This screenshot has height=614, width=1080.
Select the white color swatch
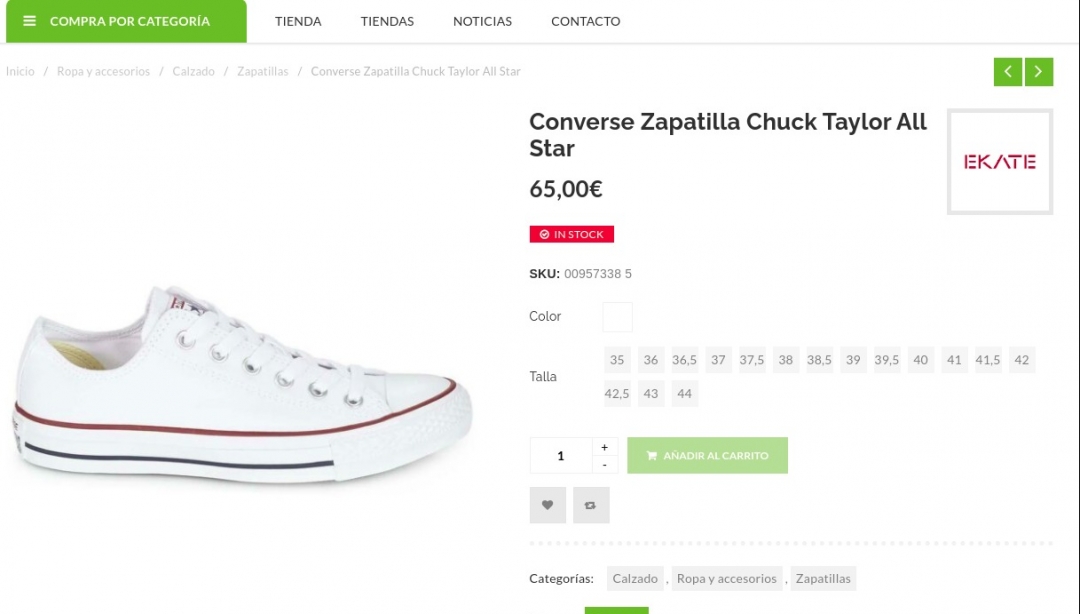(x=617, y=317)
